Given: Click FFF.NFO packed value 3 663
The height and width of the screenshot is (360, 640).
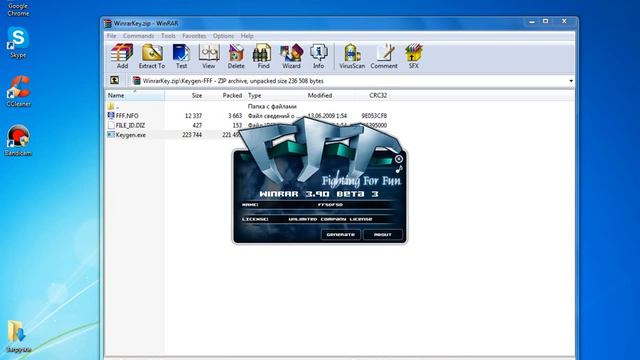Looking at the screenshot, I should pyautogui.click(x=235, y=116).
